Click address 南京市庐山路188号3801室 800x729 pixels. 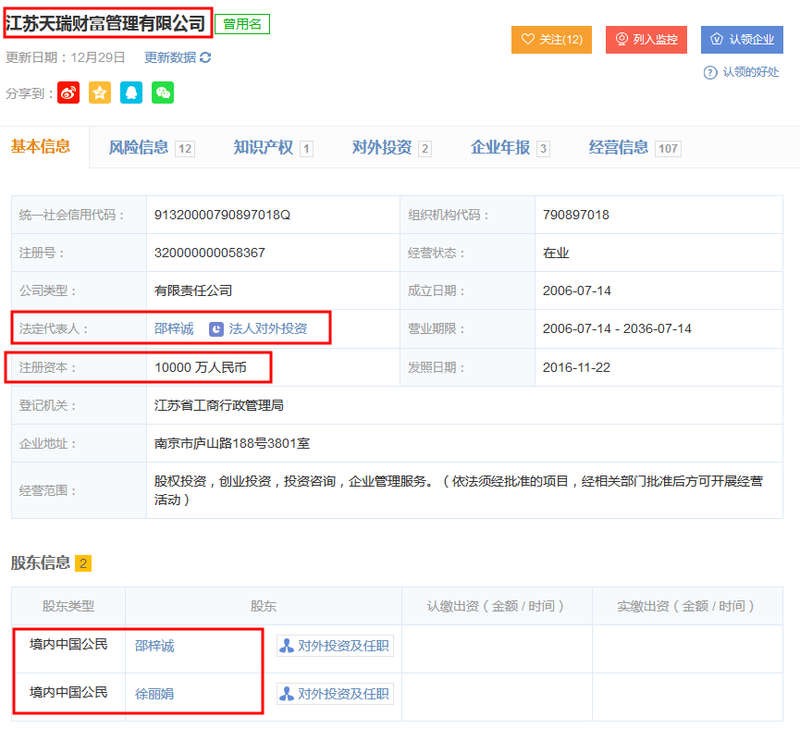pos(232,443)
